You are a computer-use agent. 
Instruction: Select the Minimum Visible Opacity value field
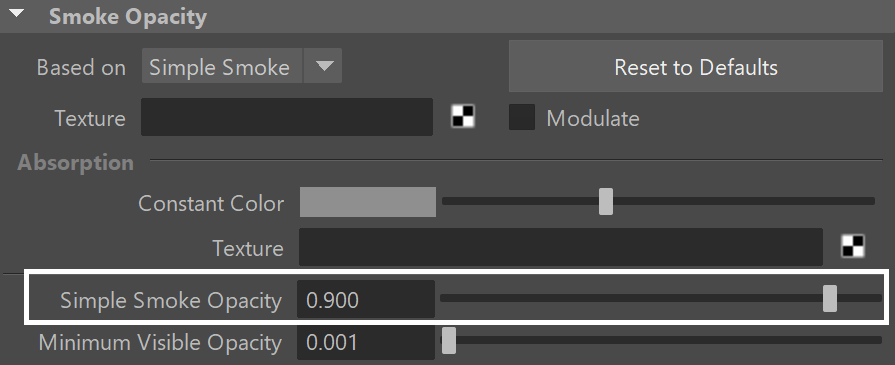point(366,342)
